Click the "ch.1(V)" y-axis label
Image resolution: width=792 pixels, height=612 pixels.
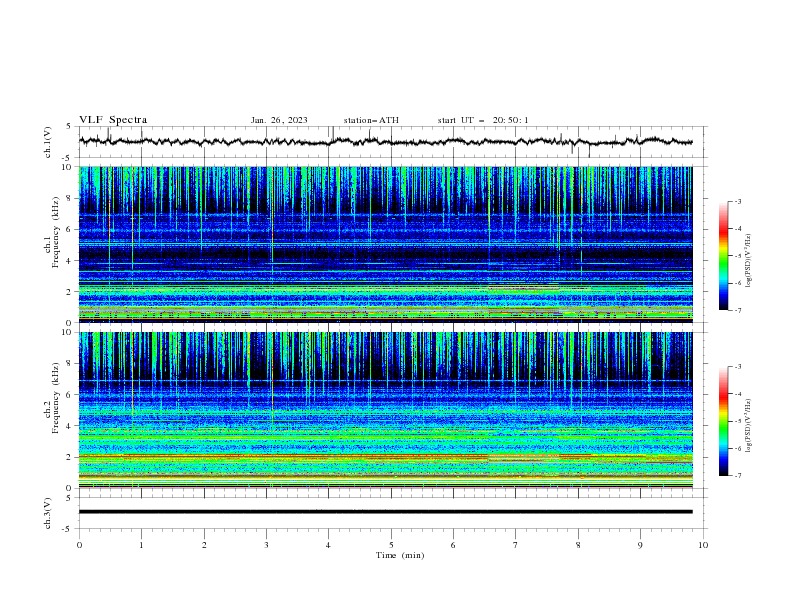[48, 142]
